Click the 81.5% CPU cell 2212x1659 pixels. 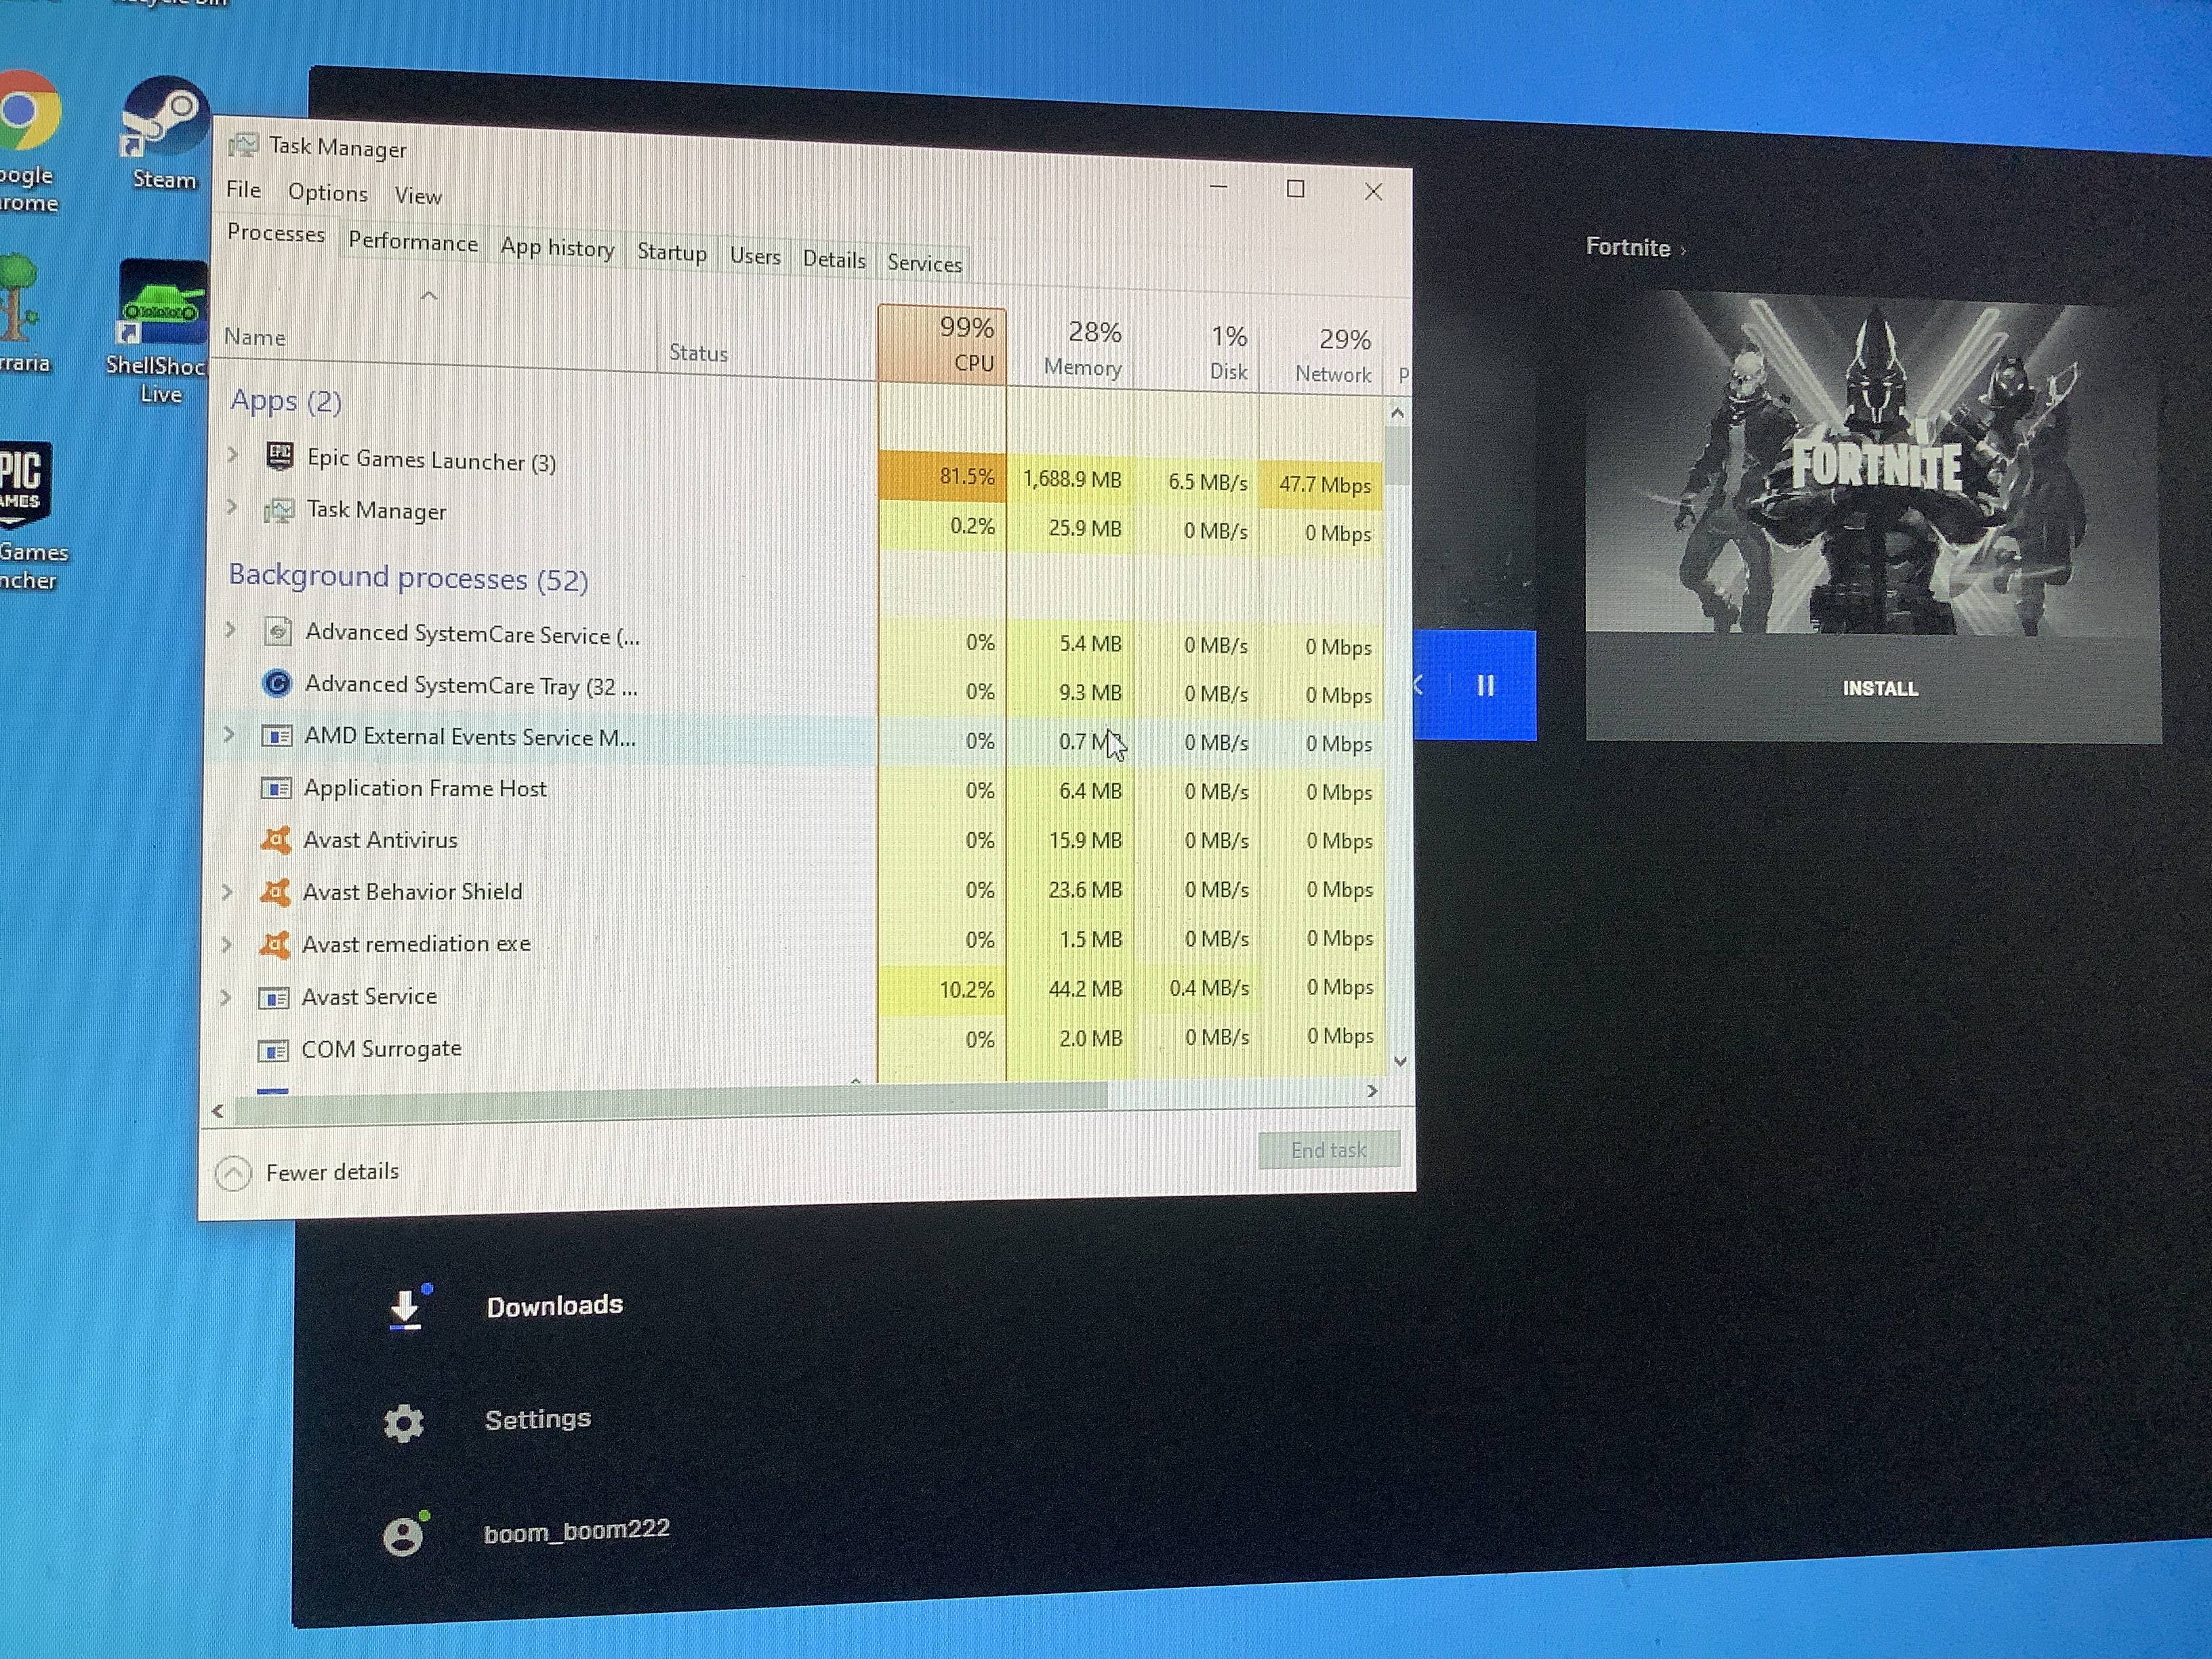coord(942,476)
